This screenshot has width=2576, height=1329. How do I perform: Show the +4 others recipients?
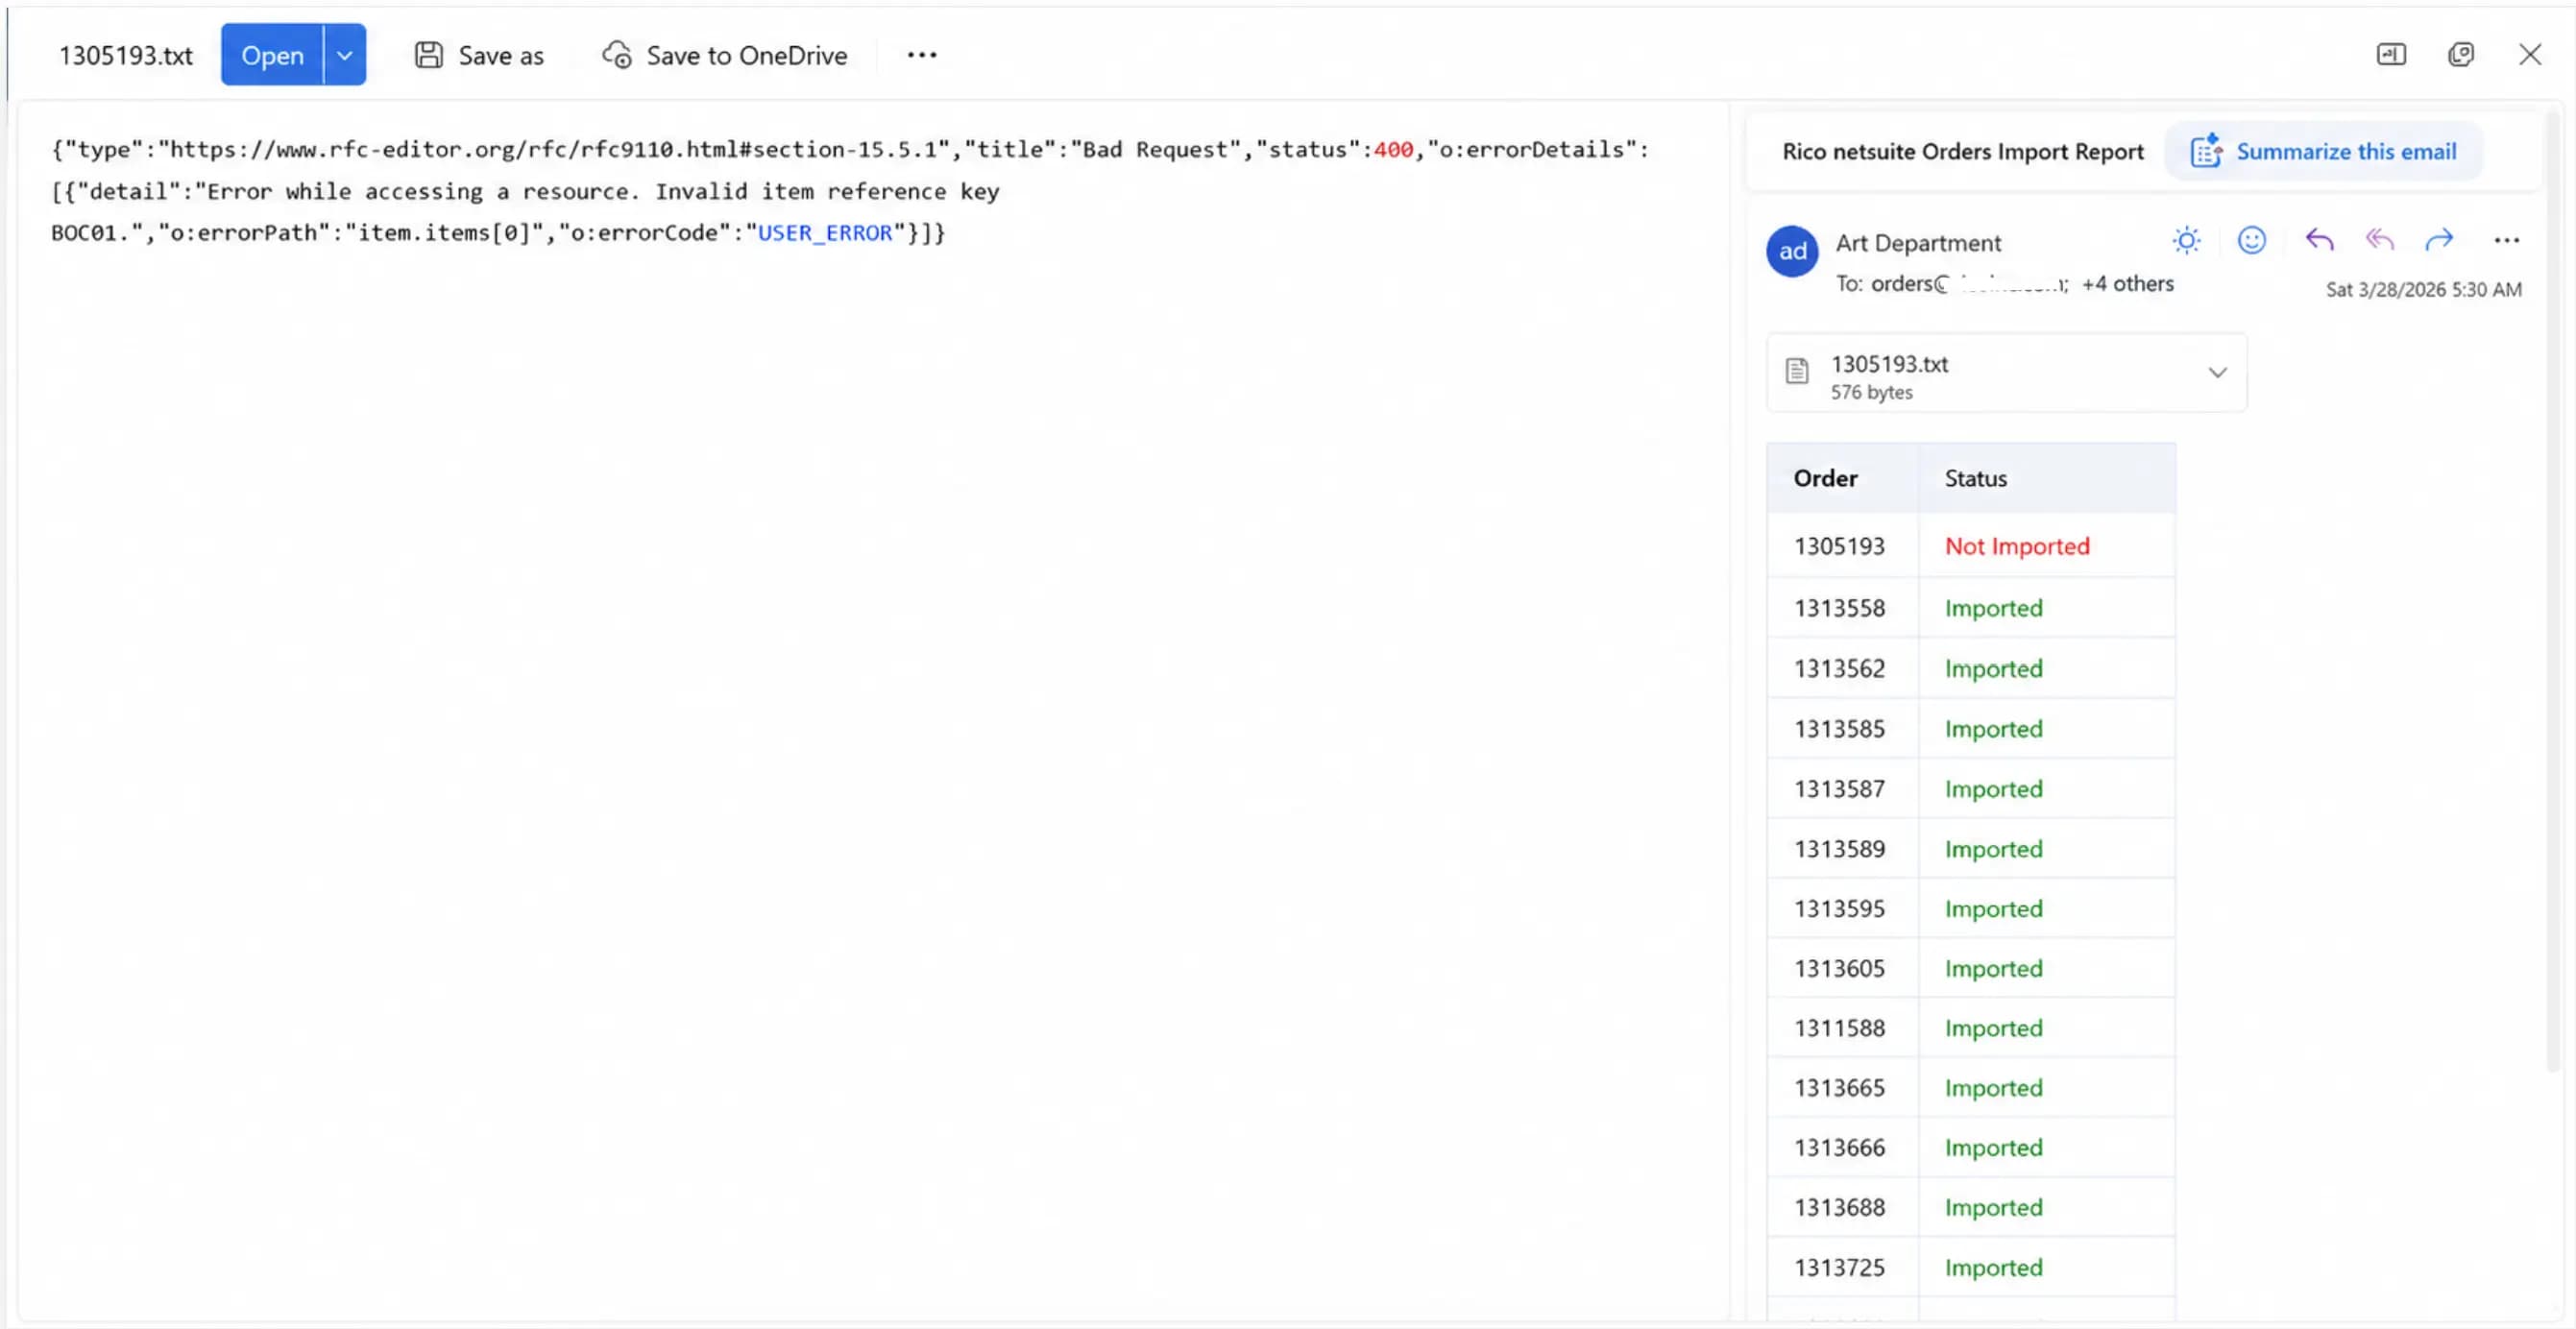[x=2127, y=284]
